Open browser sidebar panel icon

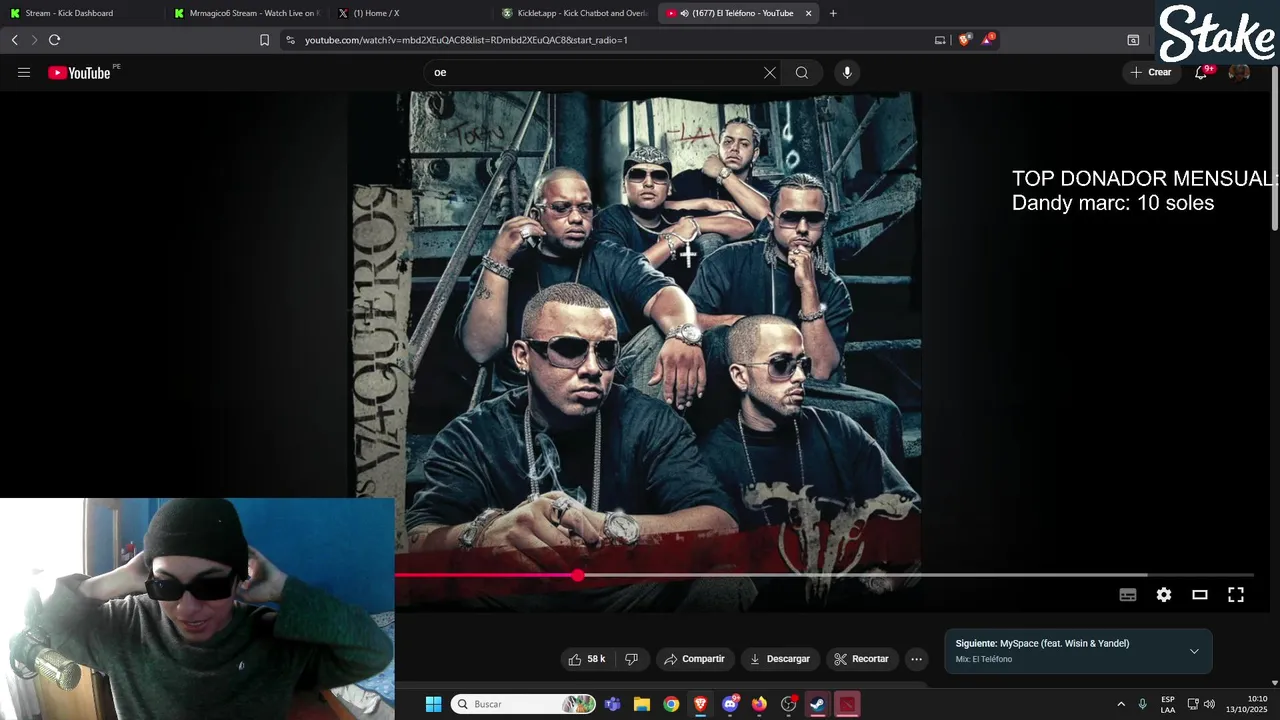[x=1133, y=40]
